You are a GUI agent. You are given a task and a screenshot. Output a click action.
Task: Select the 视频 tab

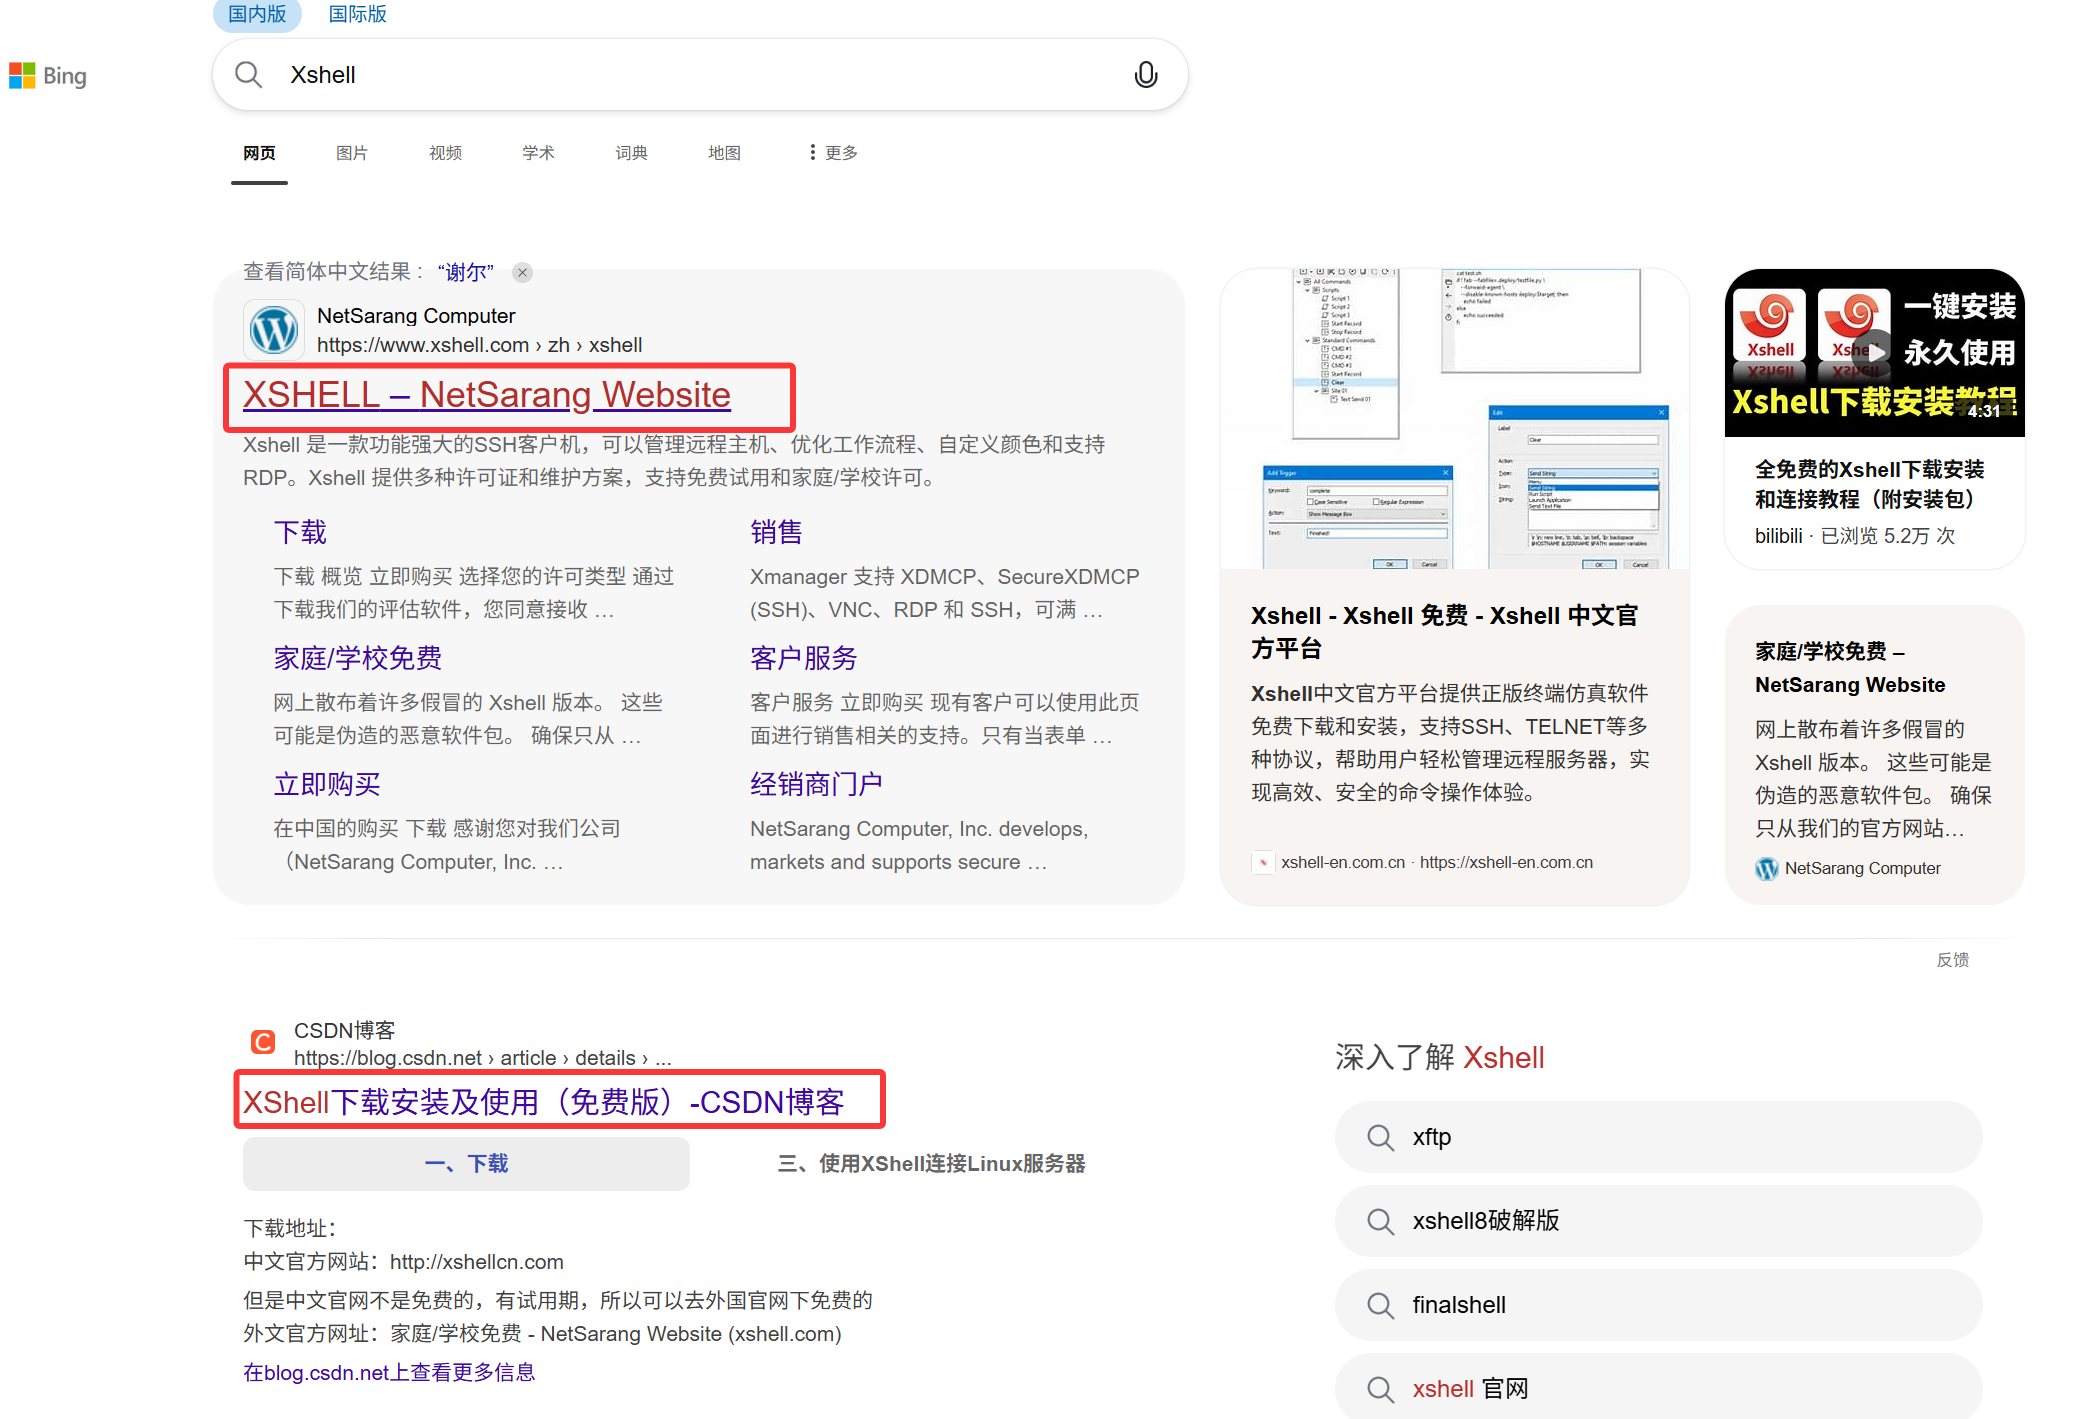445,153
